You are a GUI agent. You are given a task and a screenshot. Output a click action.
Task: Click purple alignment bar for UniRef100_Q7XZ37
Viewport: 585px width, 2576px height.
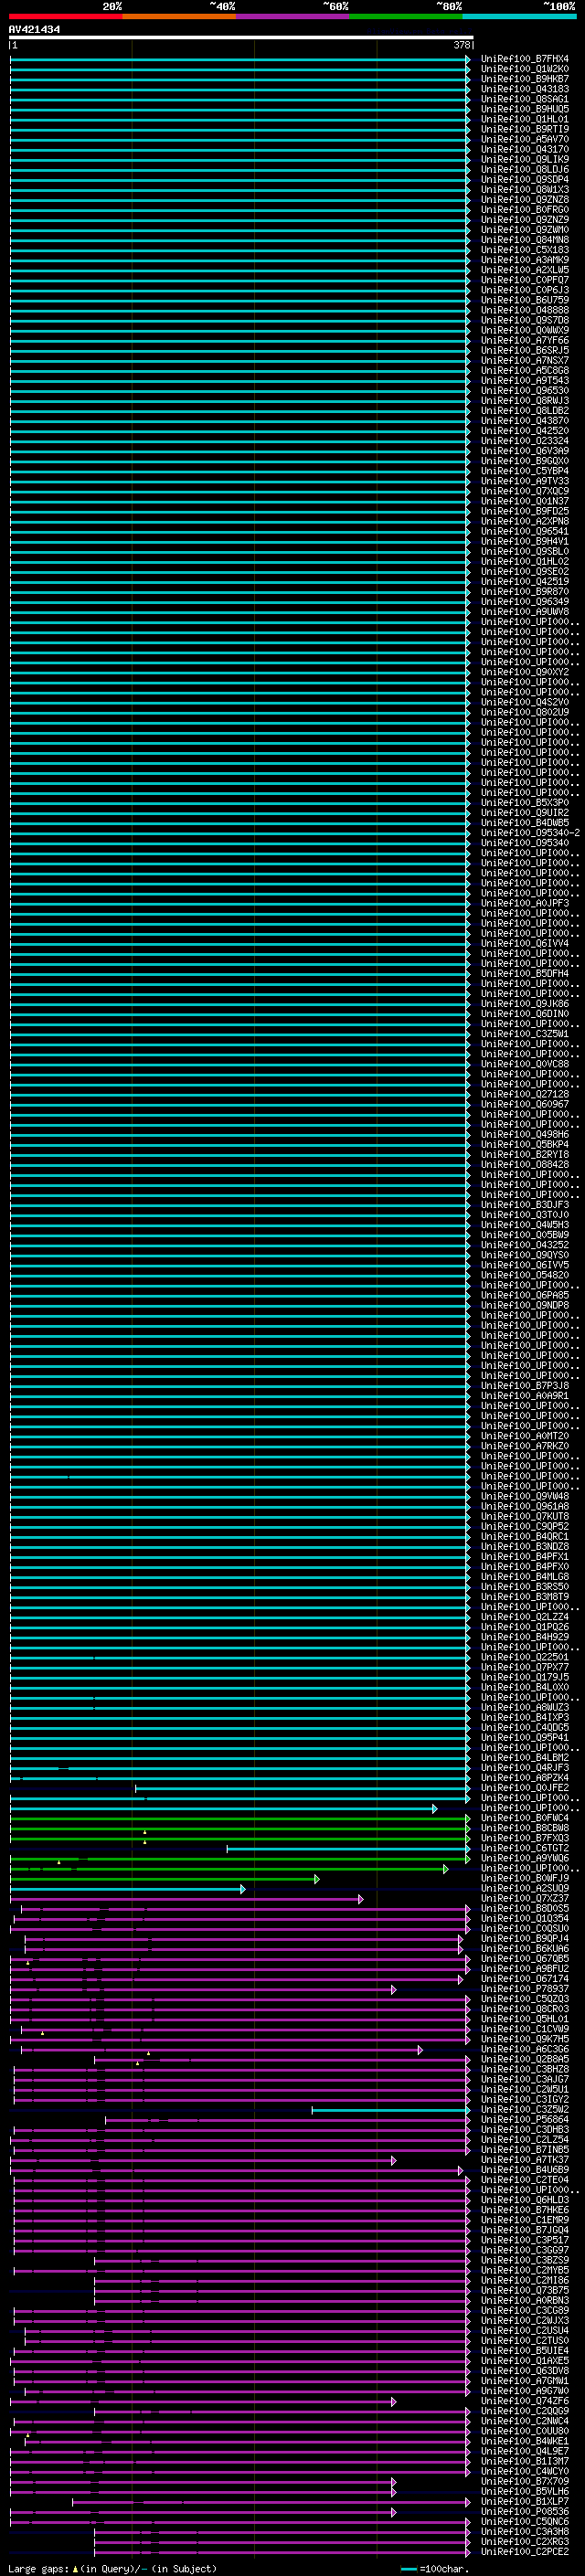point(187,1898)
